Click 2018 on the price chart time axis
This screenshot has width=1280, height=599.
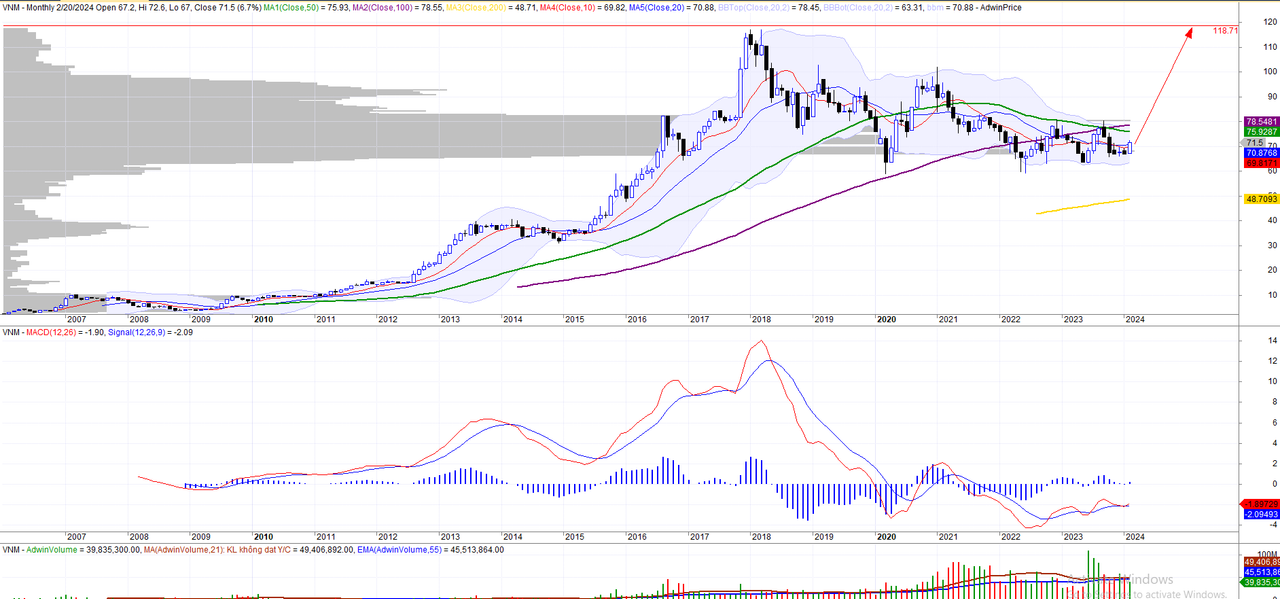pos(761,320)
